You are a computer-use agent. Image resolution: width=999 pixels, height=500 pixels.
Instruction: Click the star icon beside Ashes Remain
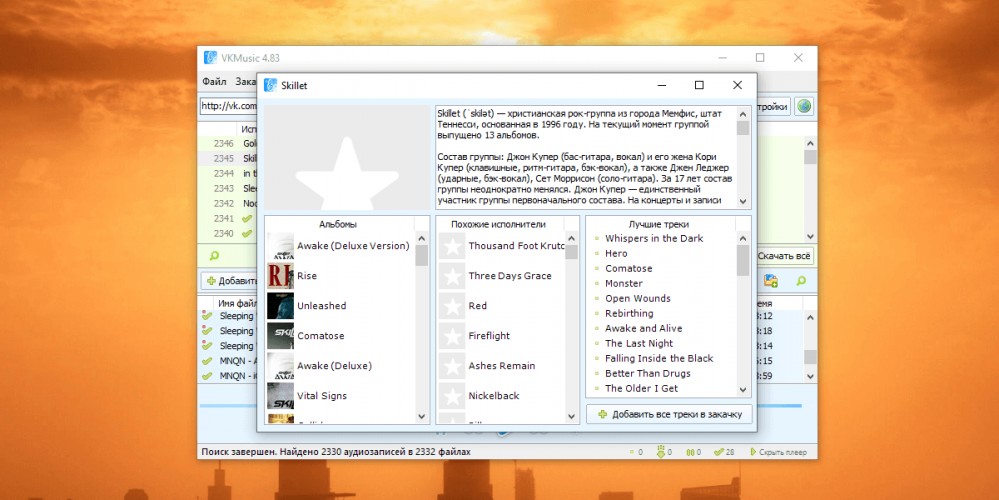coord(452,366)
